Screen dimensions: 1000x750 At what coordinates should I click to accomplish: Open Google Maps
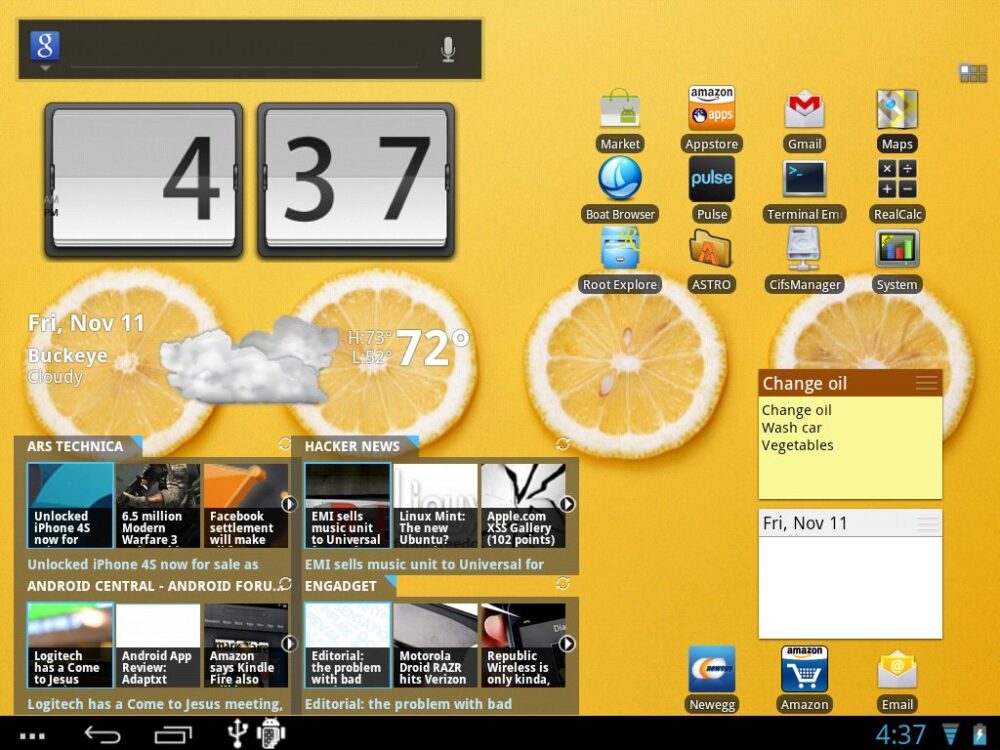point(896,110)
